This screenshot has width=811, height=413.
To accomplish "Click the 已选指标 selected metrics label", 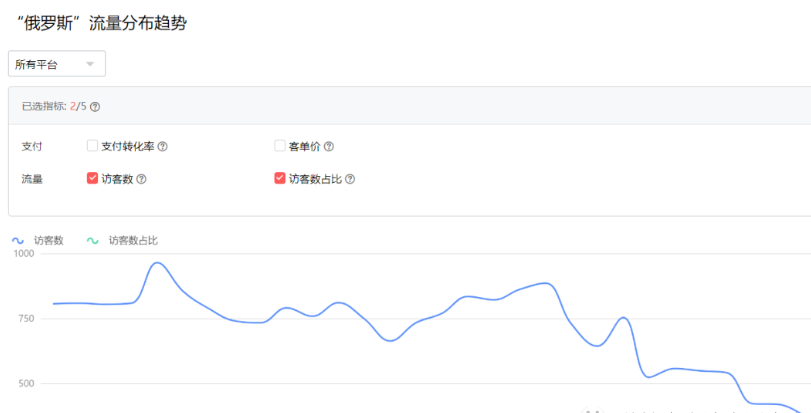I will coord(44,106).
